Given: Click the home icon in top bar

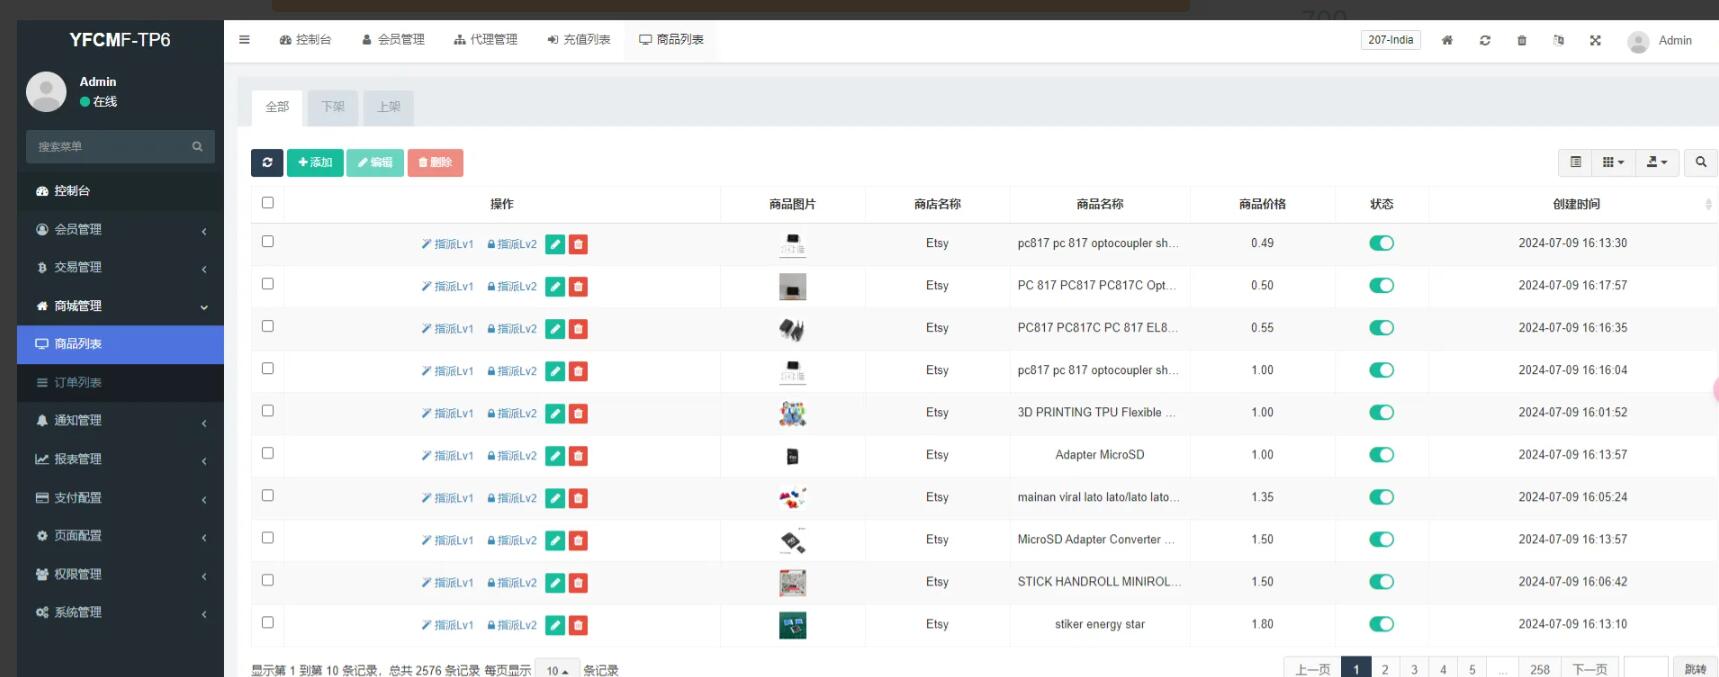Looking at the screenshot, I should (1447, 40).
